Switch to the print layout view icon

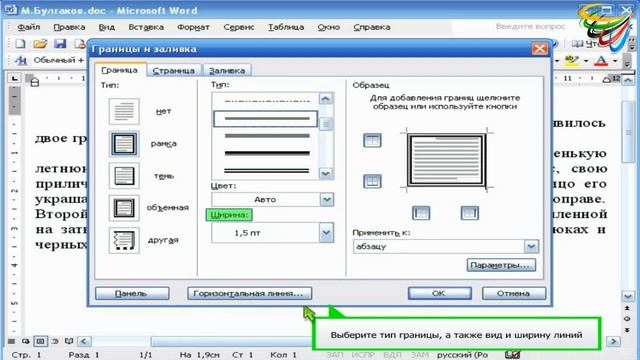[40, 341]
